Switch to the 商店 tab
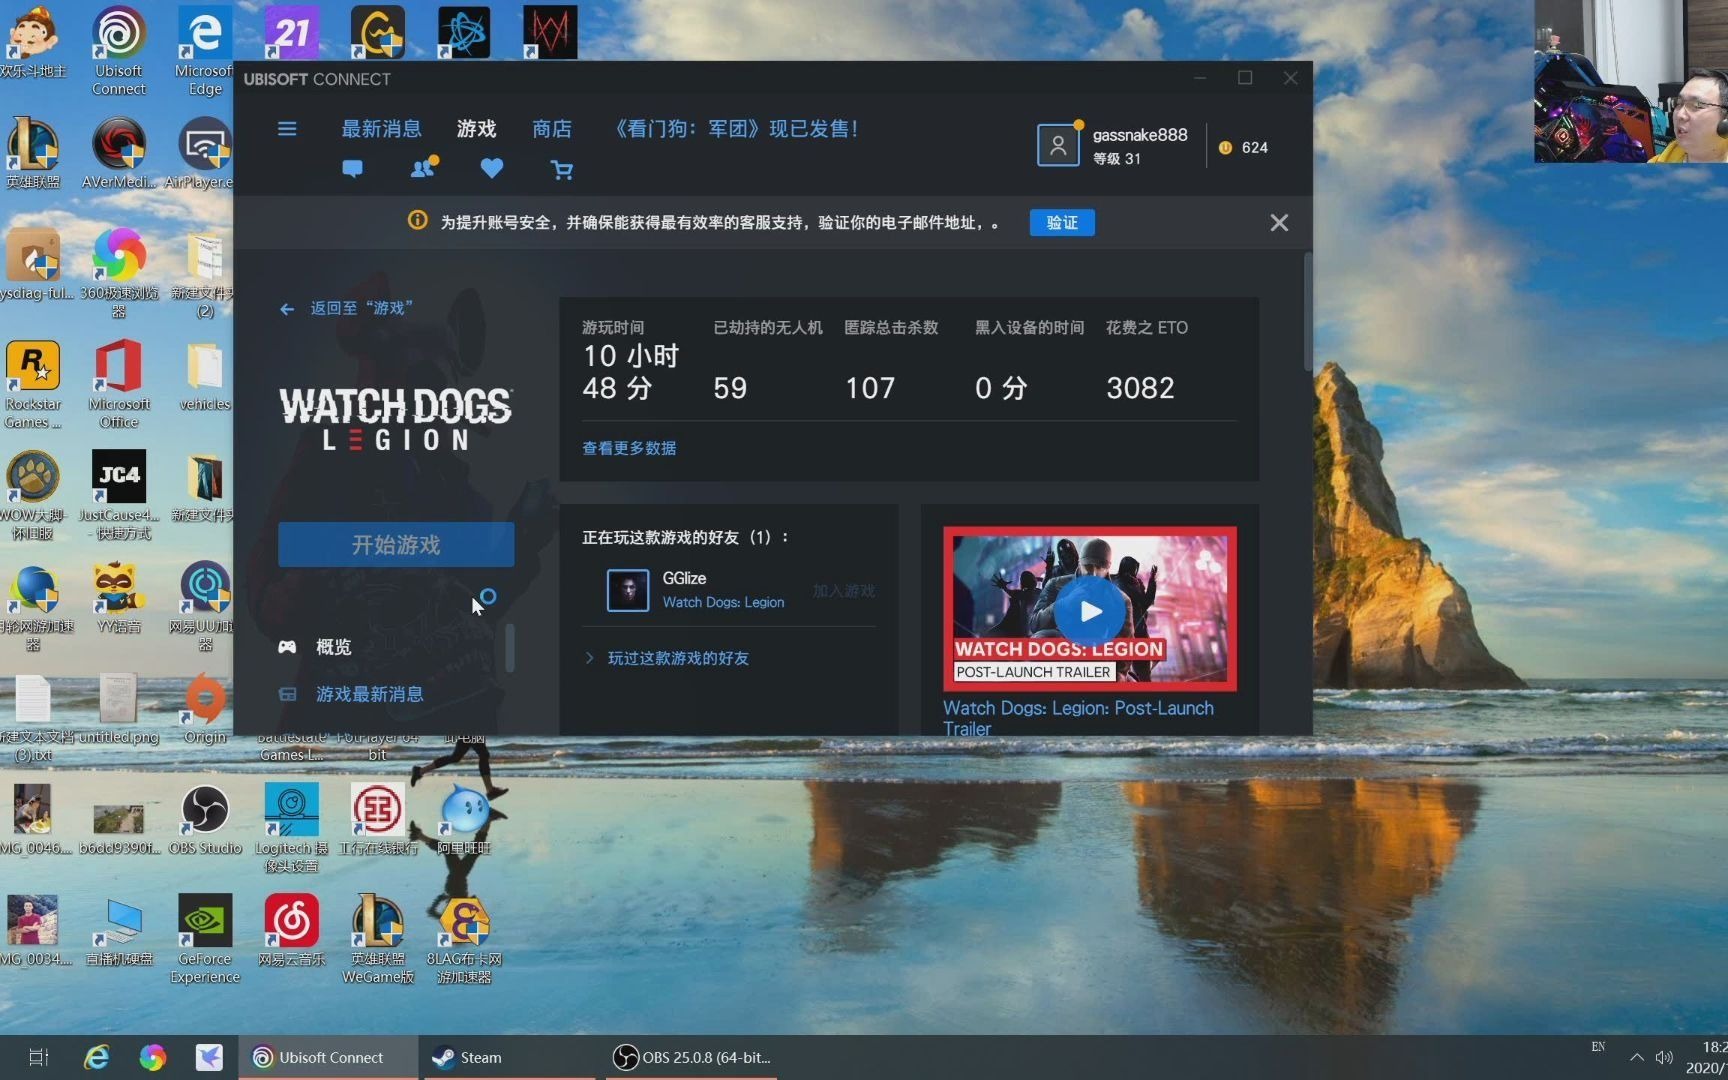Image resolution: width=1728 pixels, height=1080 pixels. click(552, 129)
